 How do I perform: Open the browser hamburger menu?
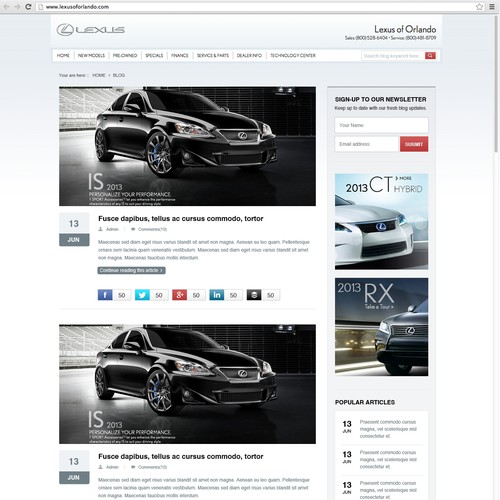[492, 7]
